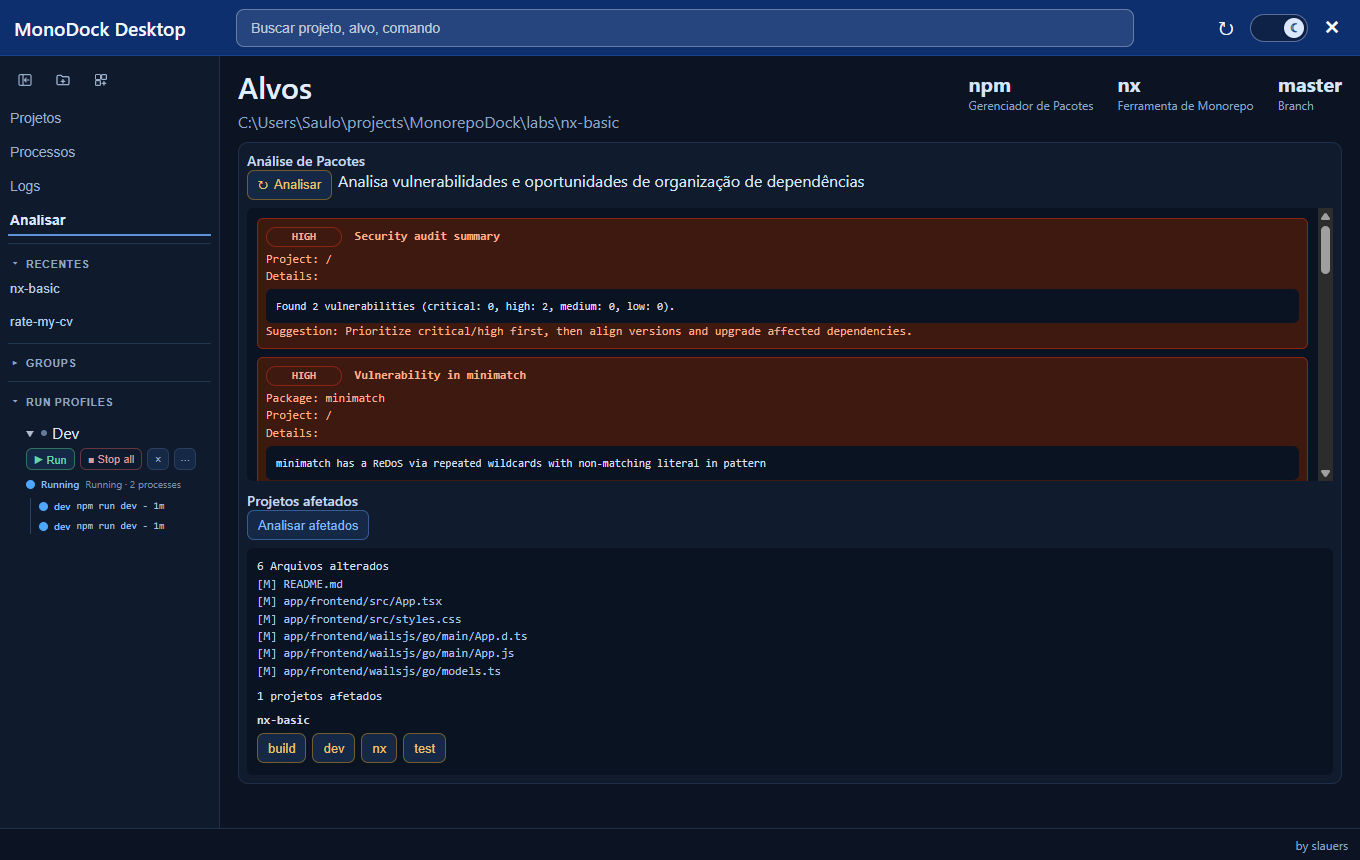Collapse the Dev profile tree
This screenshot has height=860, width=1360.
(x=30, y=434)
